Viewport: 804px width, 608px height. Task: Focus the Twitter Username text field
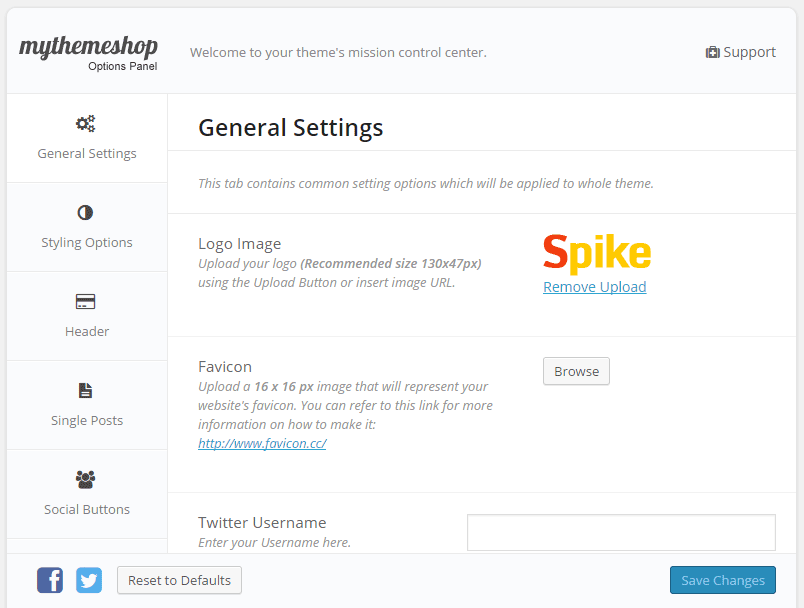click(x=621, y=532)
